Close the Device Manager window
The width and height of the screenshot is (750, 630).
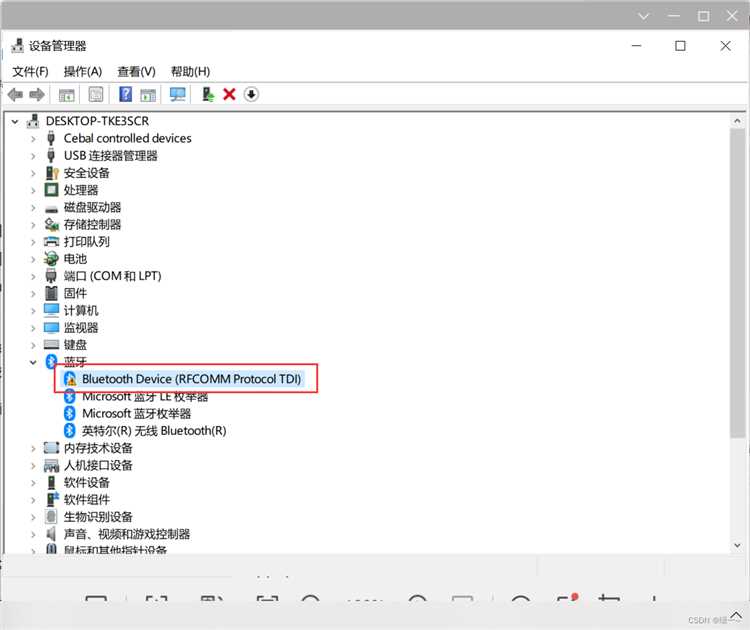tap(725, 45)
